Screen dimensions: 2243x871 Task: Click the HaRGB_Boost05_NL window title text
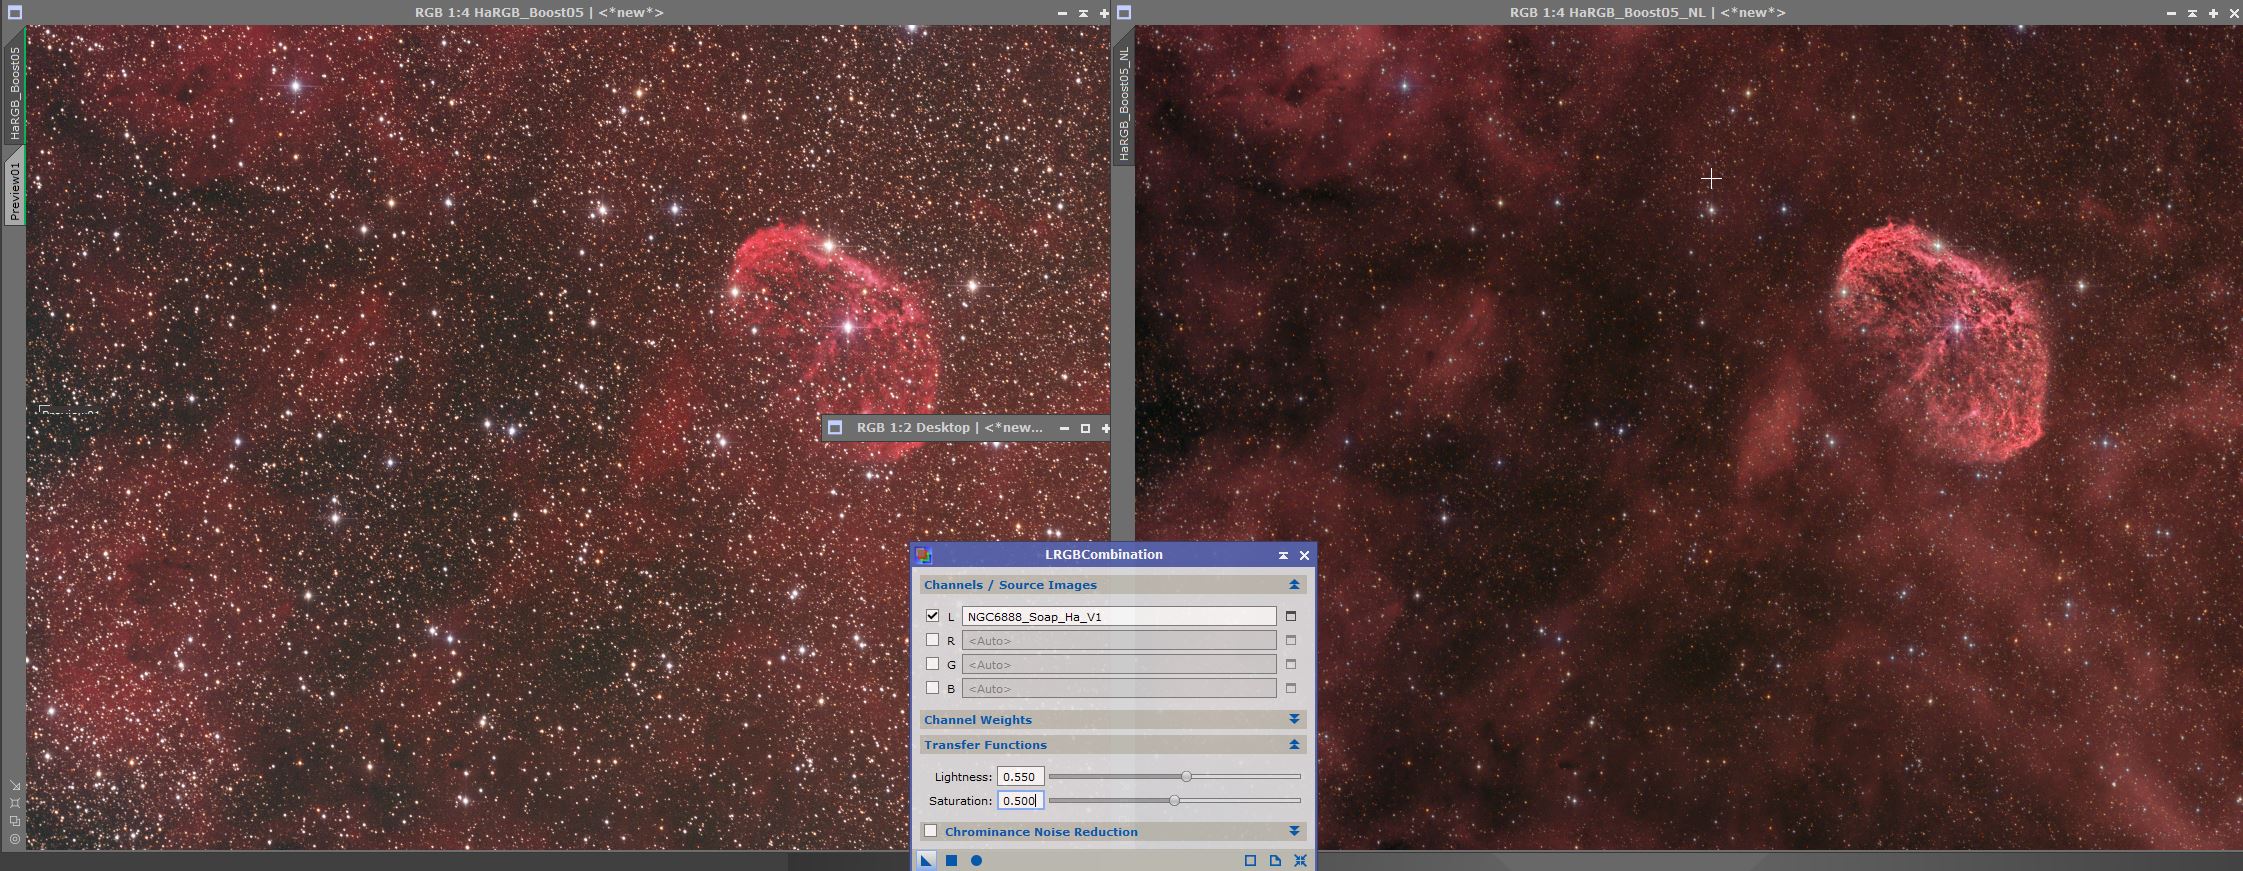click(x=1647, y=13)
